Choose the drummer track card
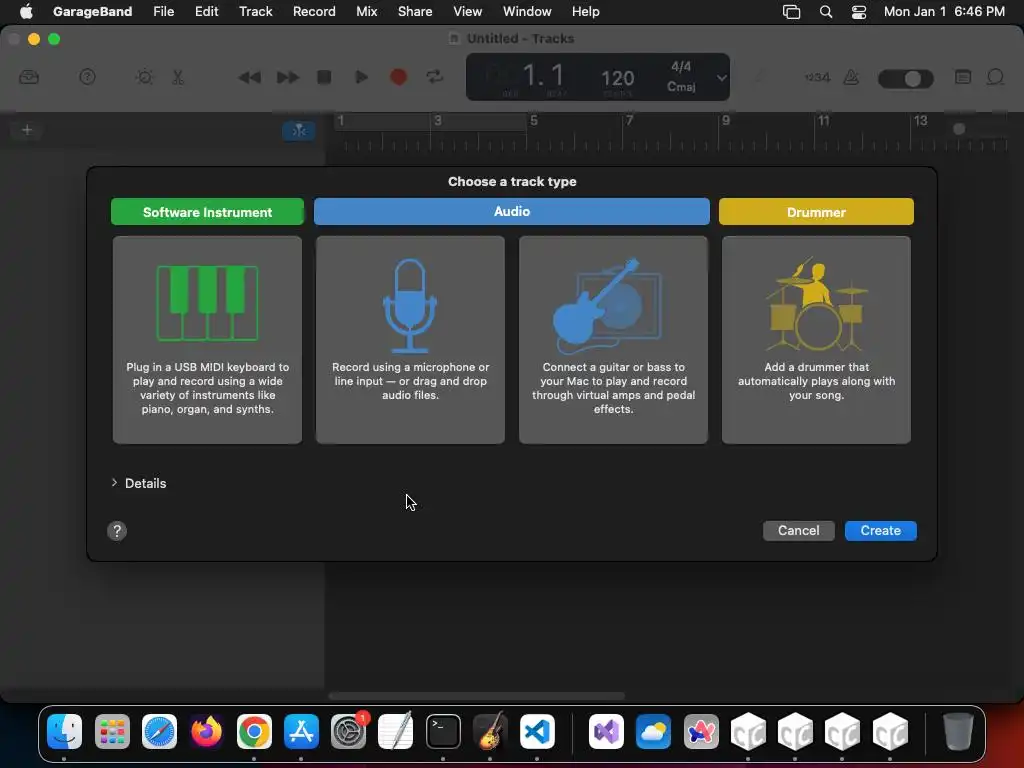1024x768 pixels. click(816, 340)
